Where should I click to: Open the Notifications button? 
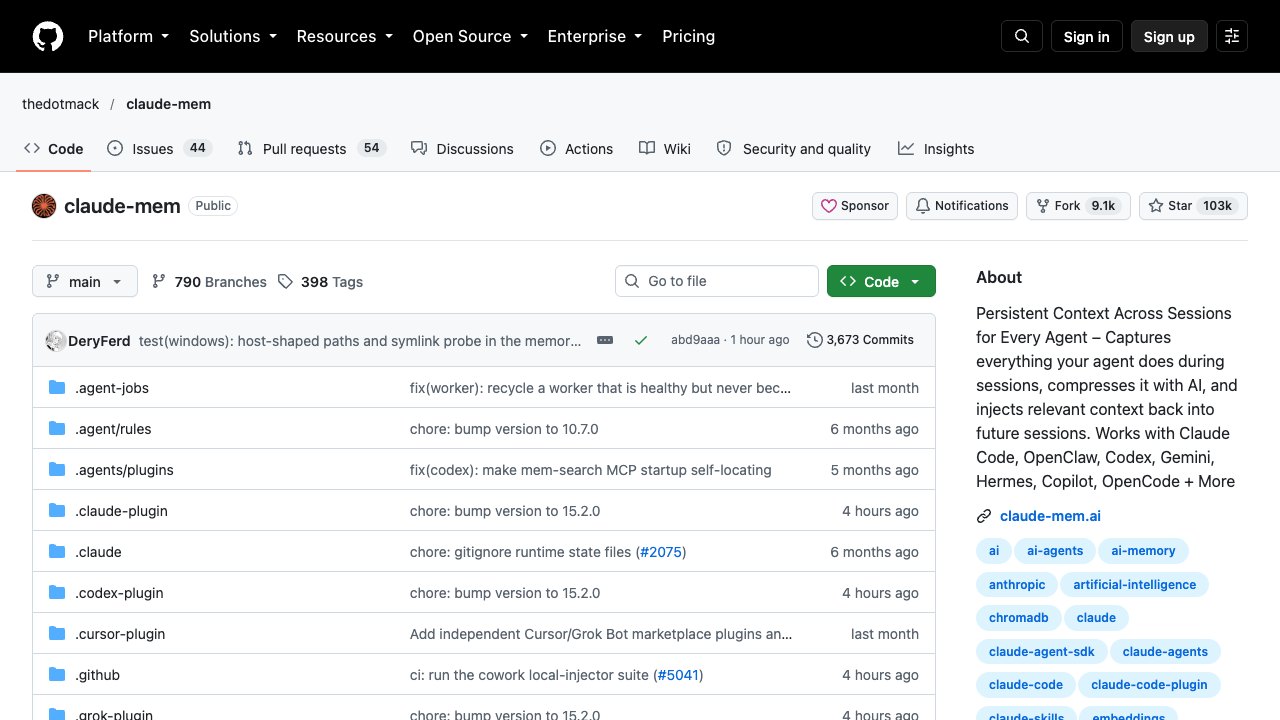[x=962, y=206]
